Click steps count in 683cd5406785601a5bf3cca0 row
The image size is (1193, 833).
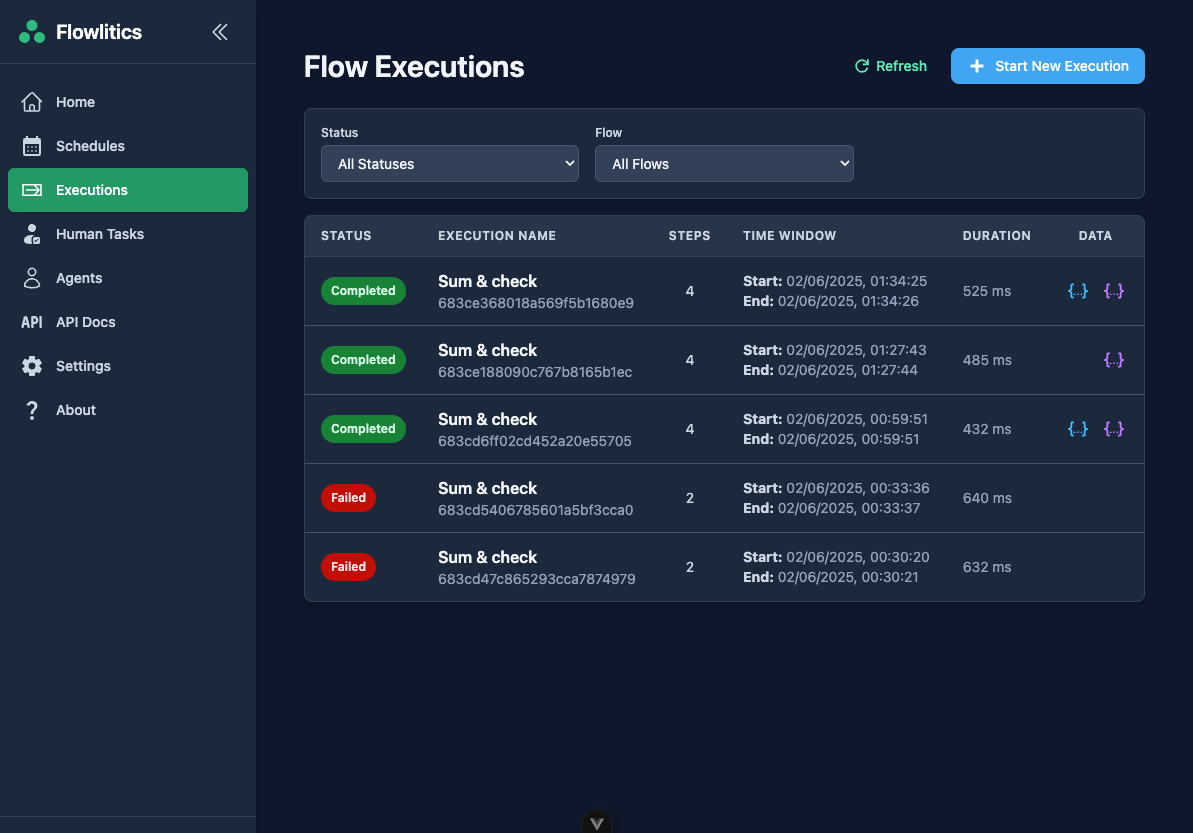689,498
